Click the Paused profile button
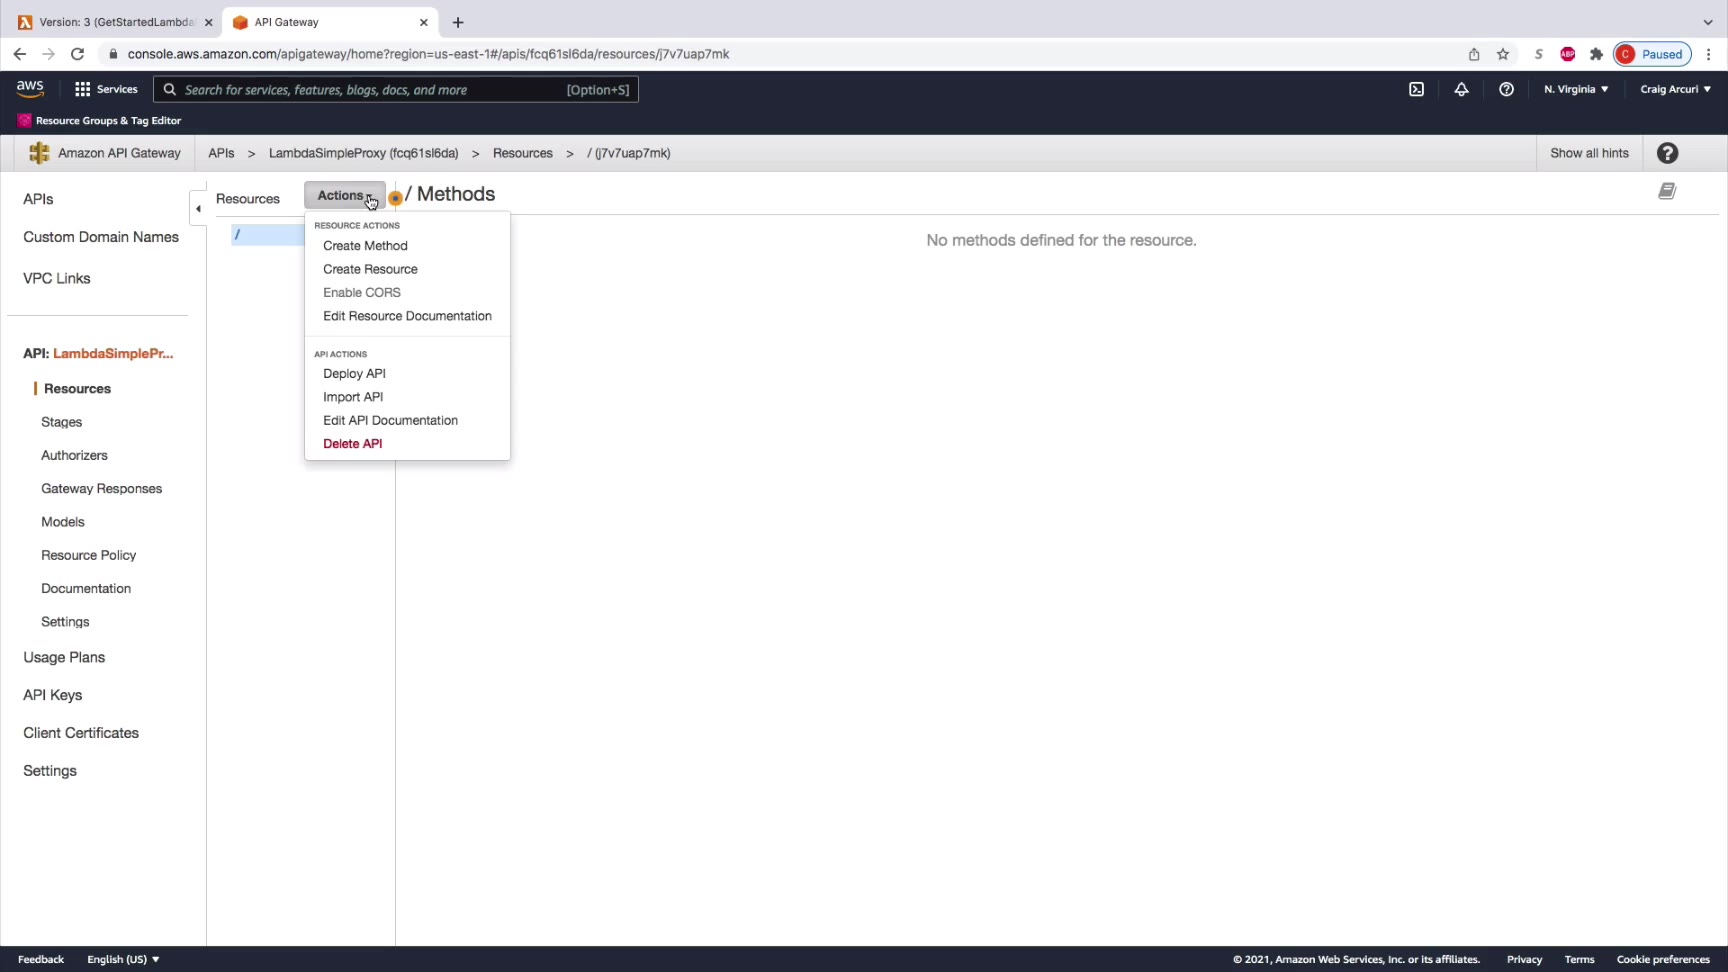This screenshot has height=972, width=1728. (1652, 54)
